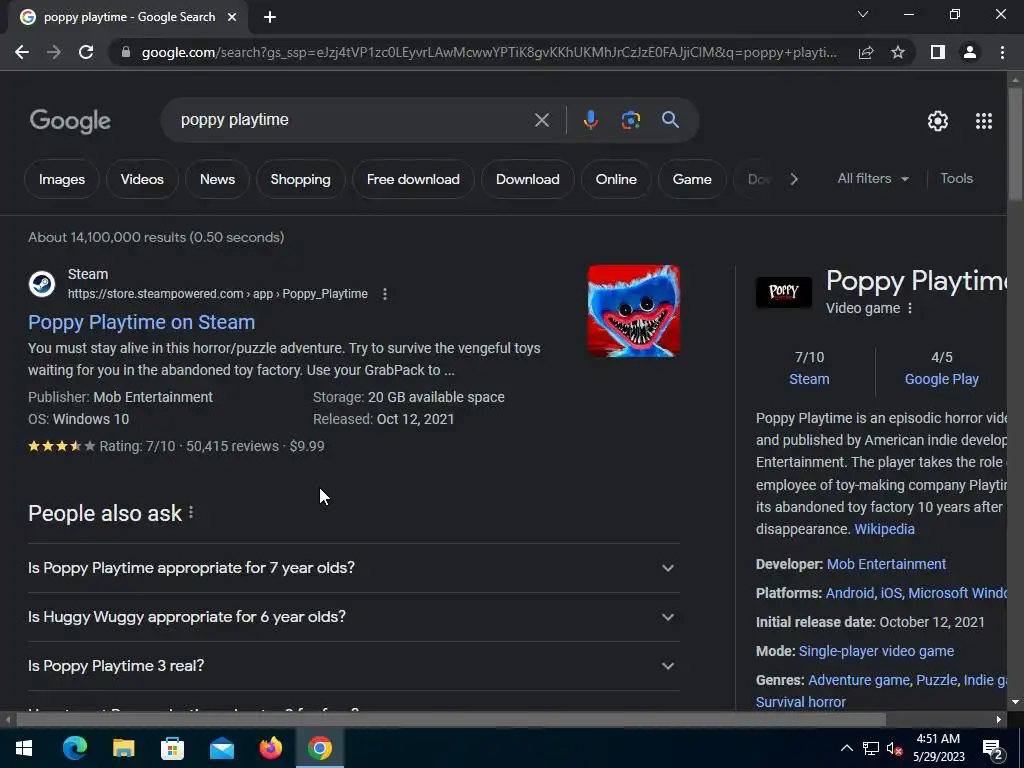Open Mail app from the taskbar
The image size is (1024, 768).
(222, 748)
